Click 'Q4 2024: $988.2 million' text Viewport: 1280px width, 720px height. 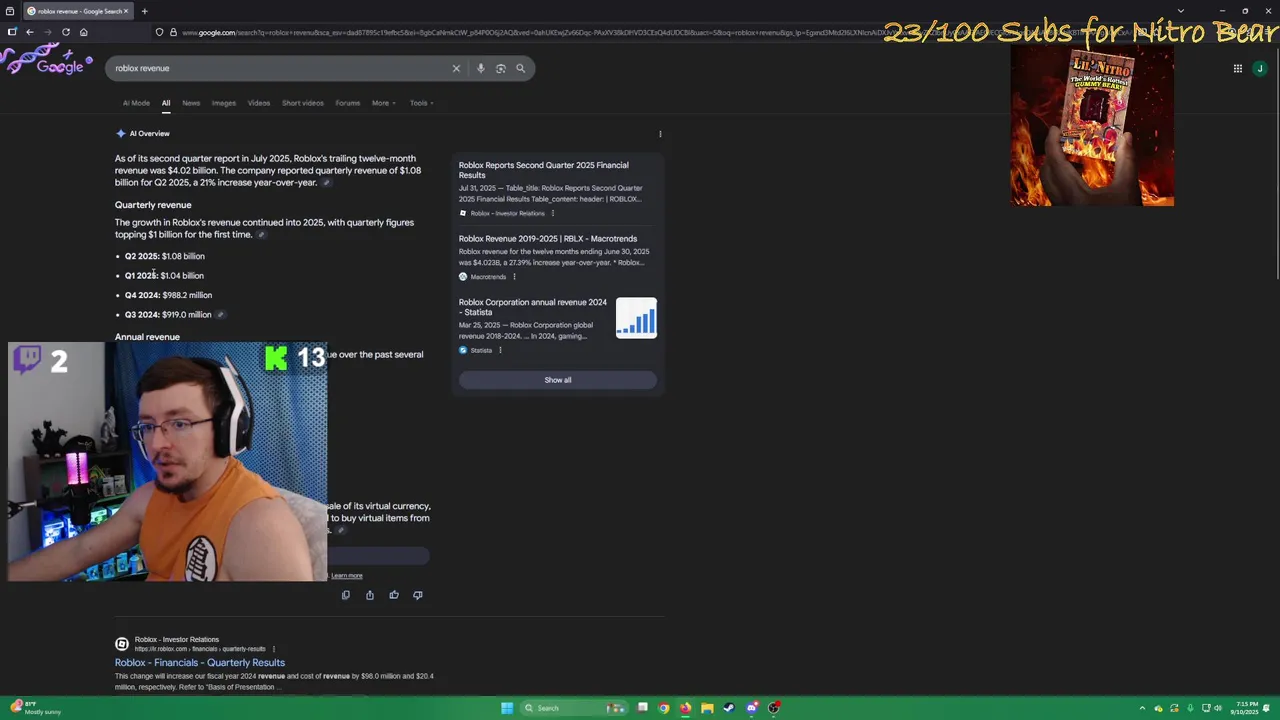pyautogui.click(x=168, y=295)
